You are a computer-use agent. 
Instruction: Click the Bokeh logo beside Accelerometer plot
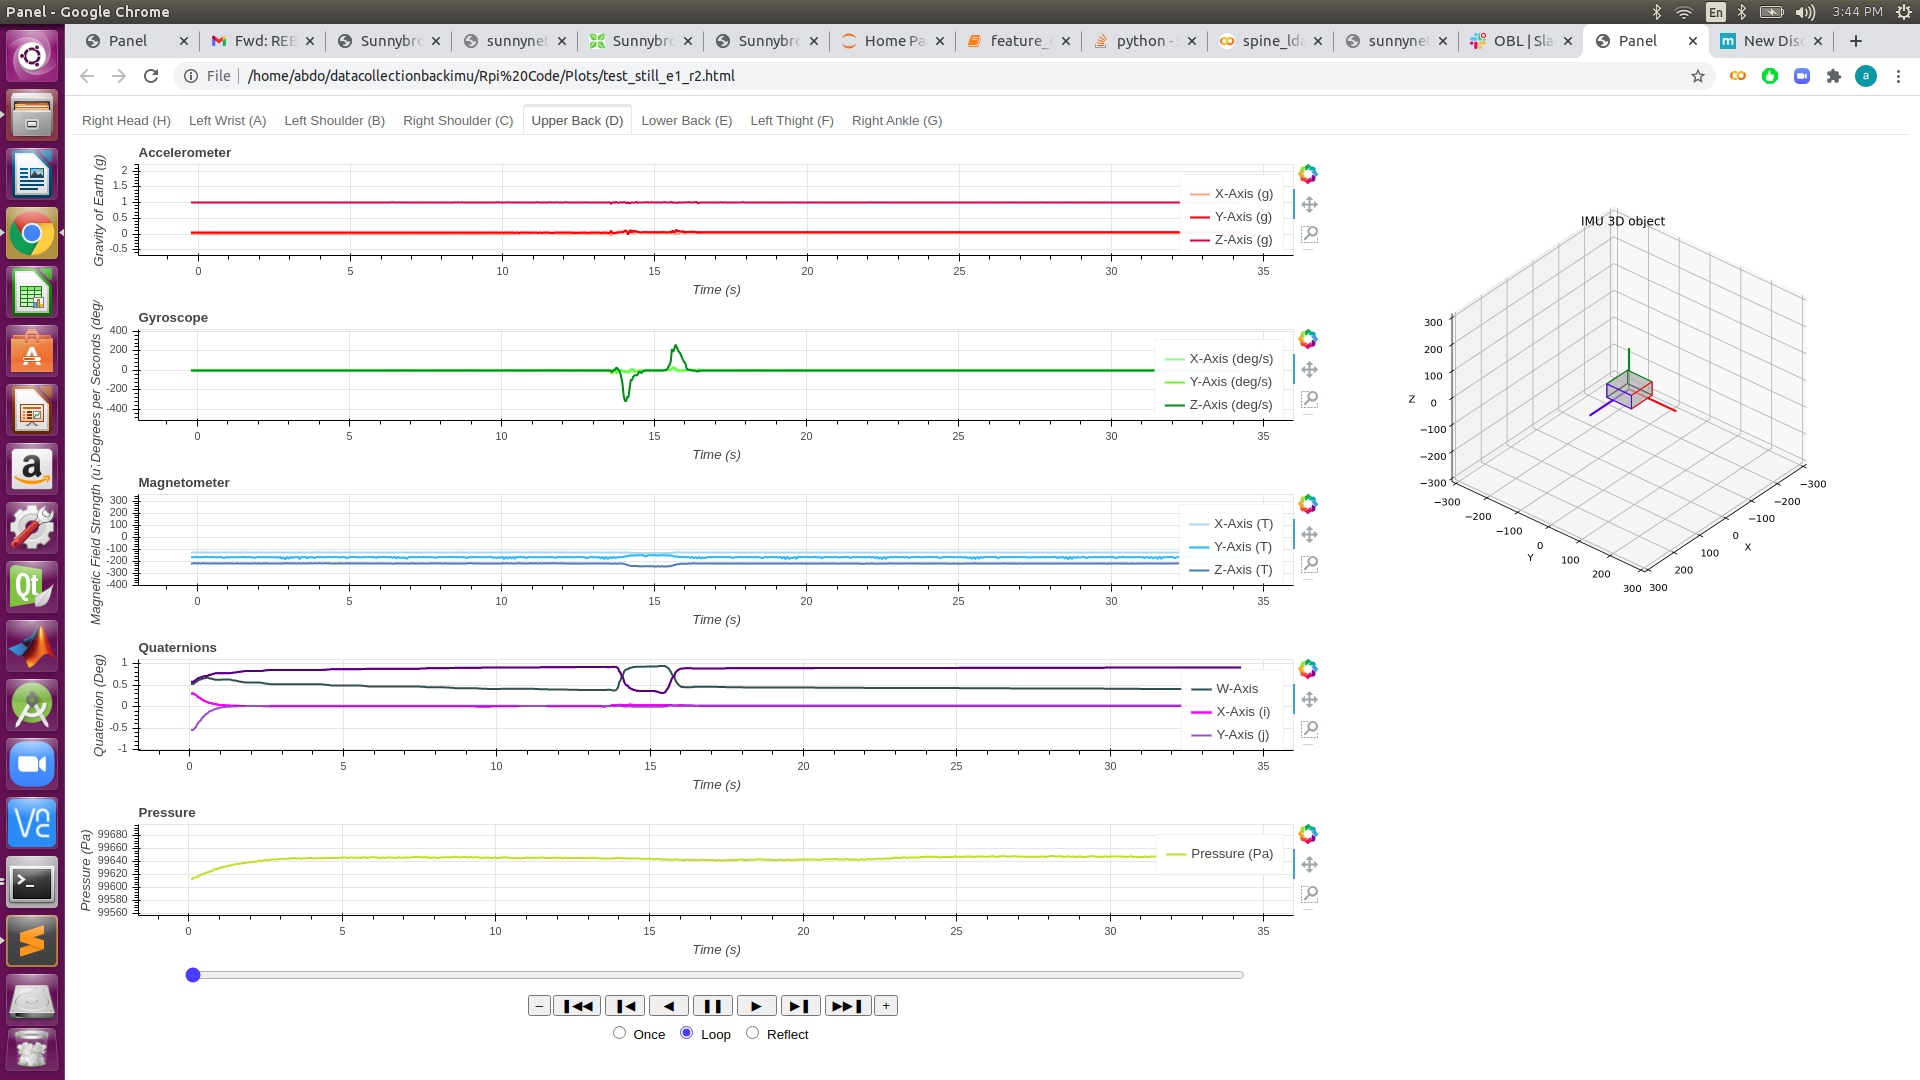click(x=1307, y=174)
